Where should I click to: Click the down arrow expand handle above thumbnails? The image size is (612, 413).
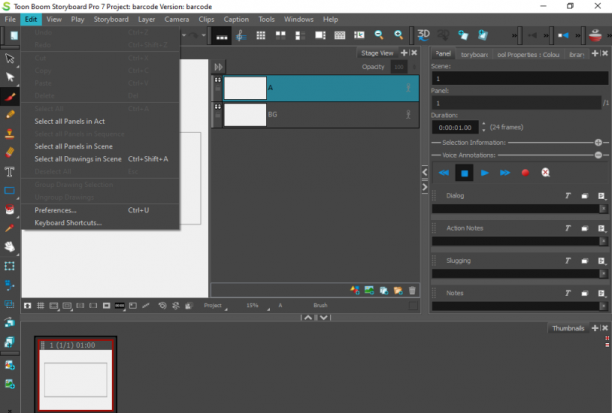[324, 317]
